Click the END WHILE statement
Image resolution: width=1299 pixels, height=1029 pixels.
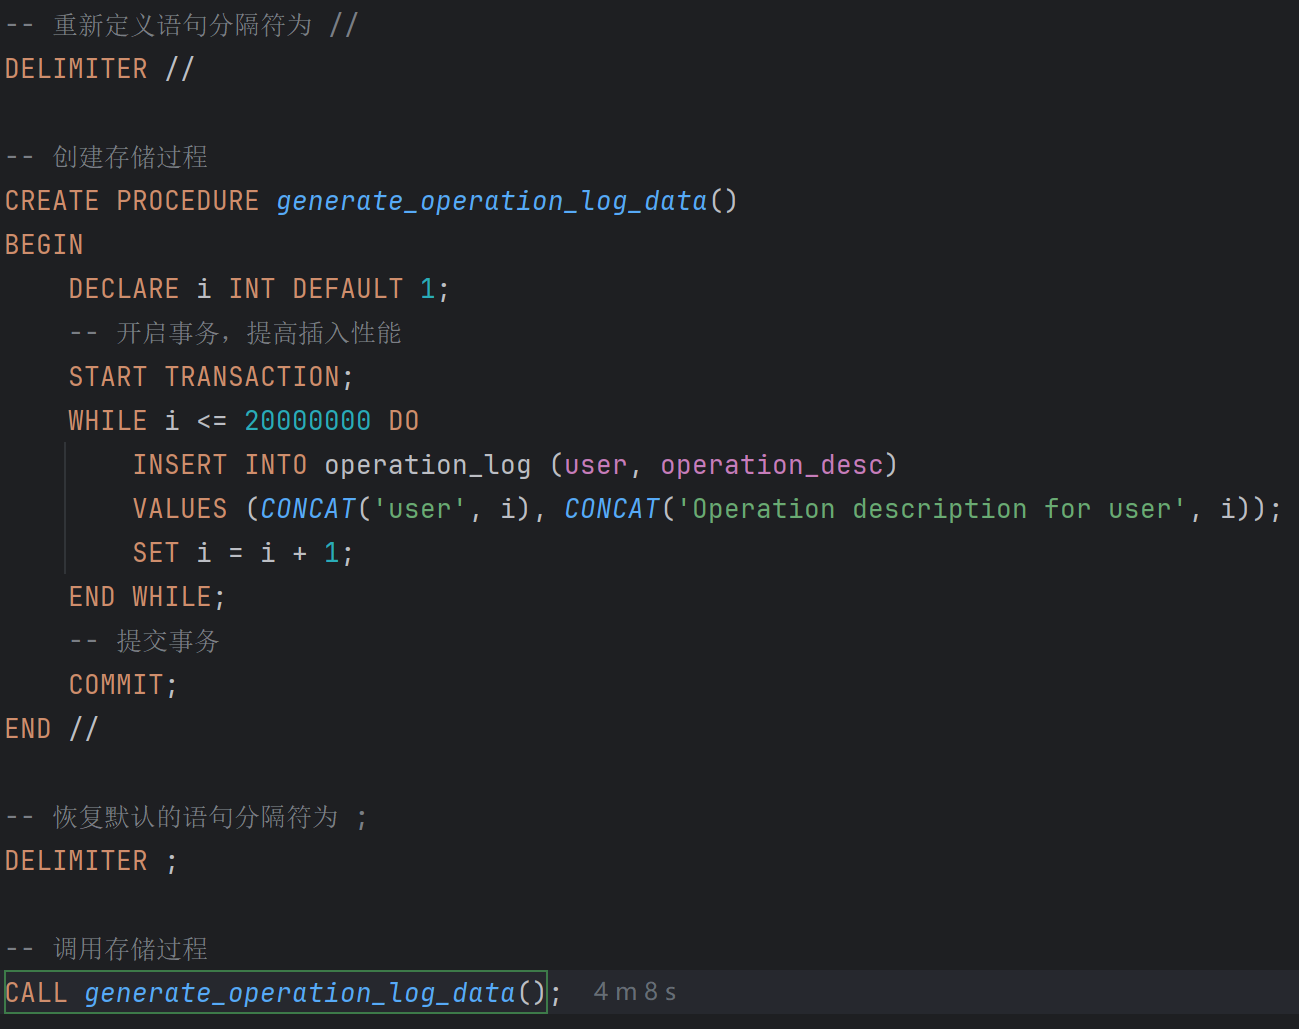(143, 596)
